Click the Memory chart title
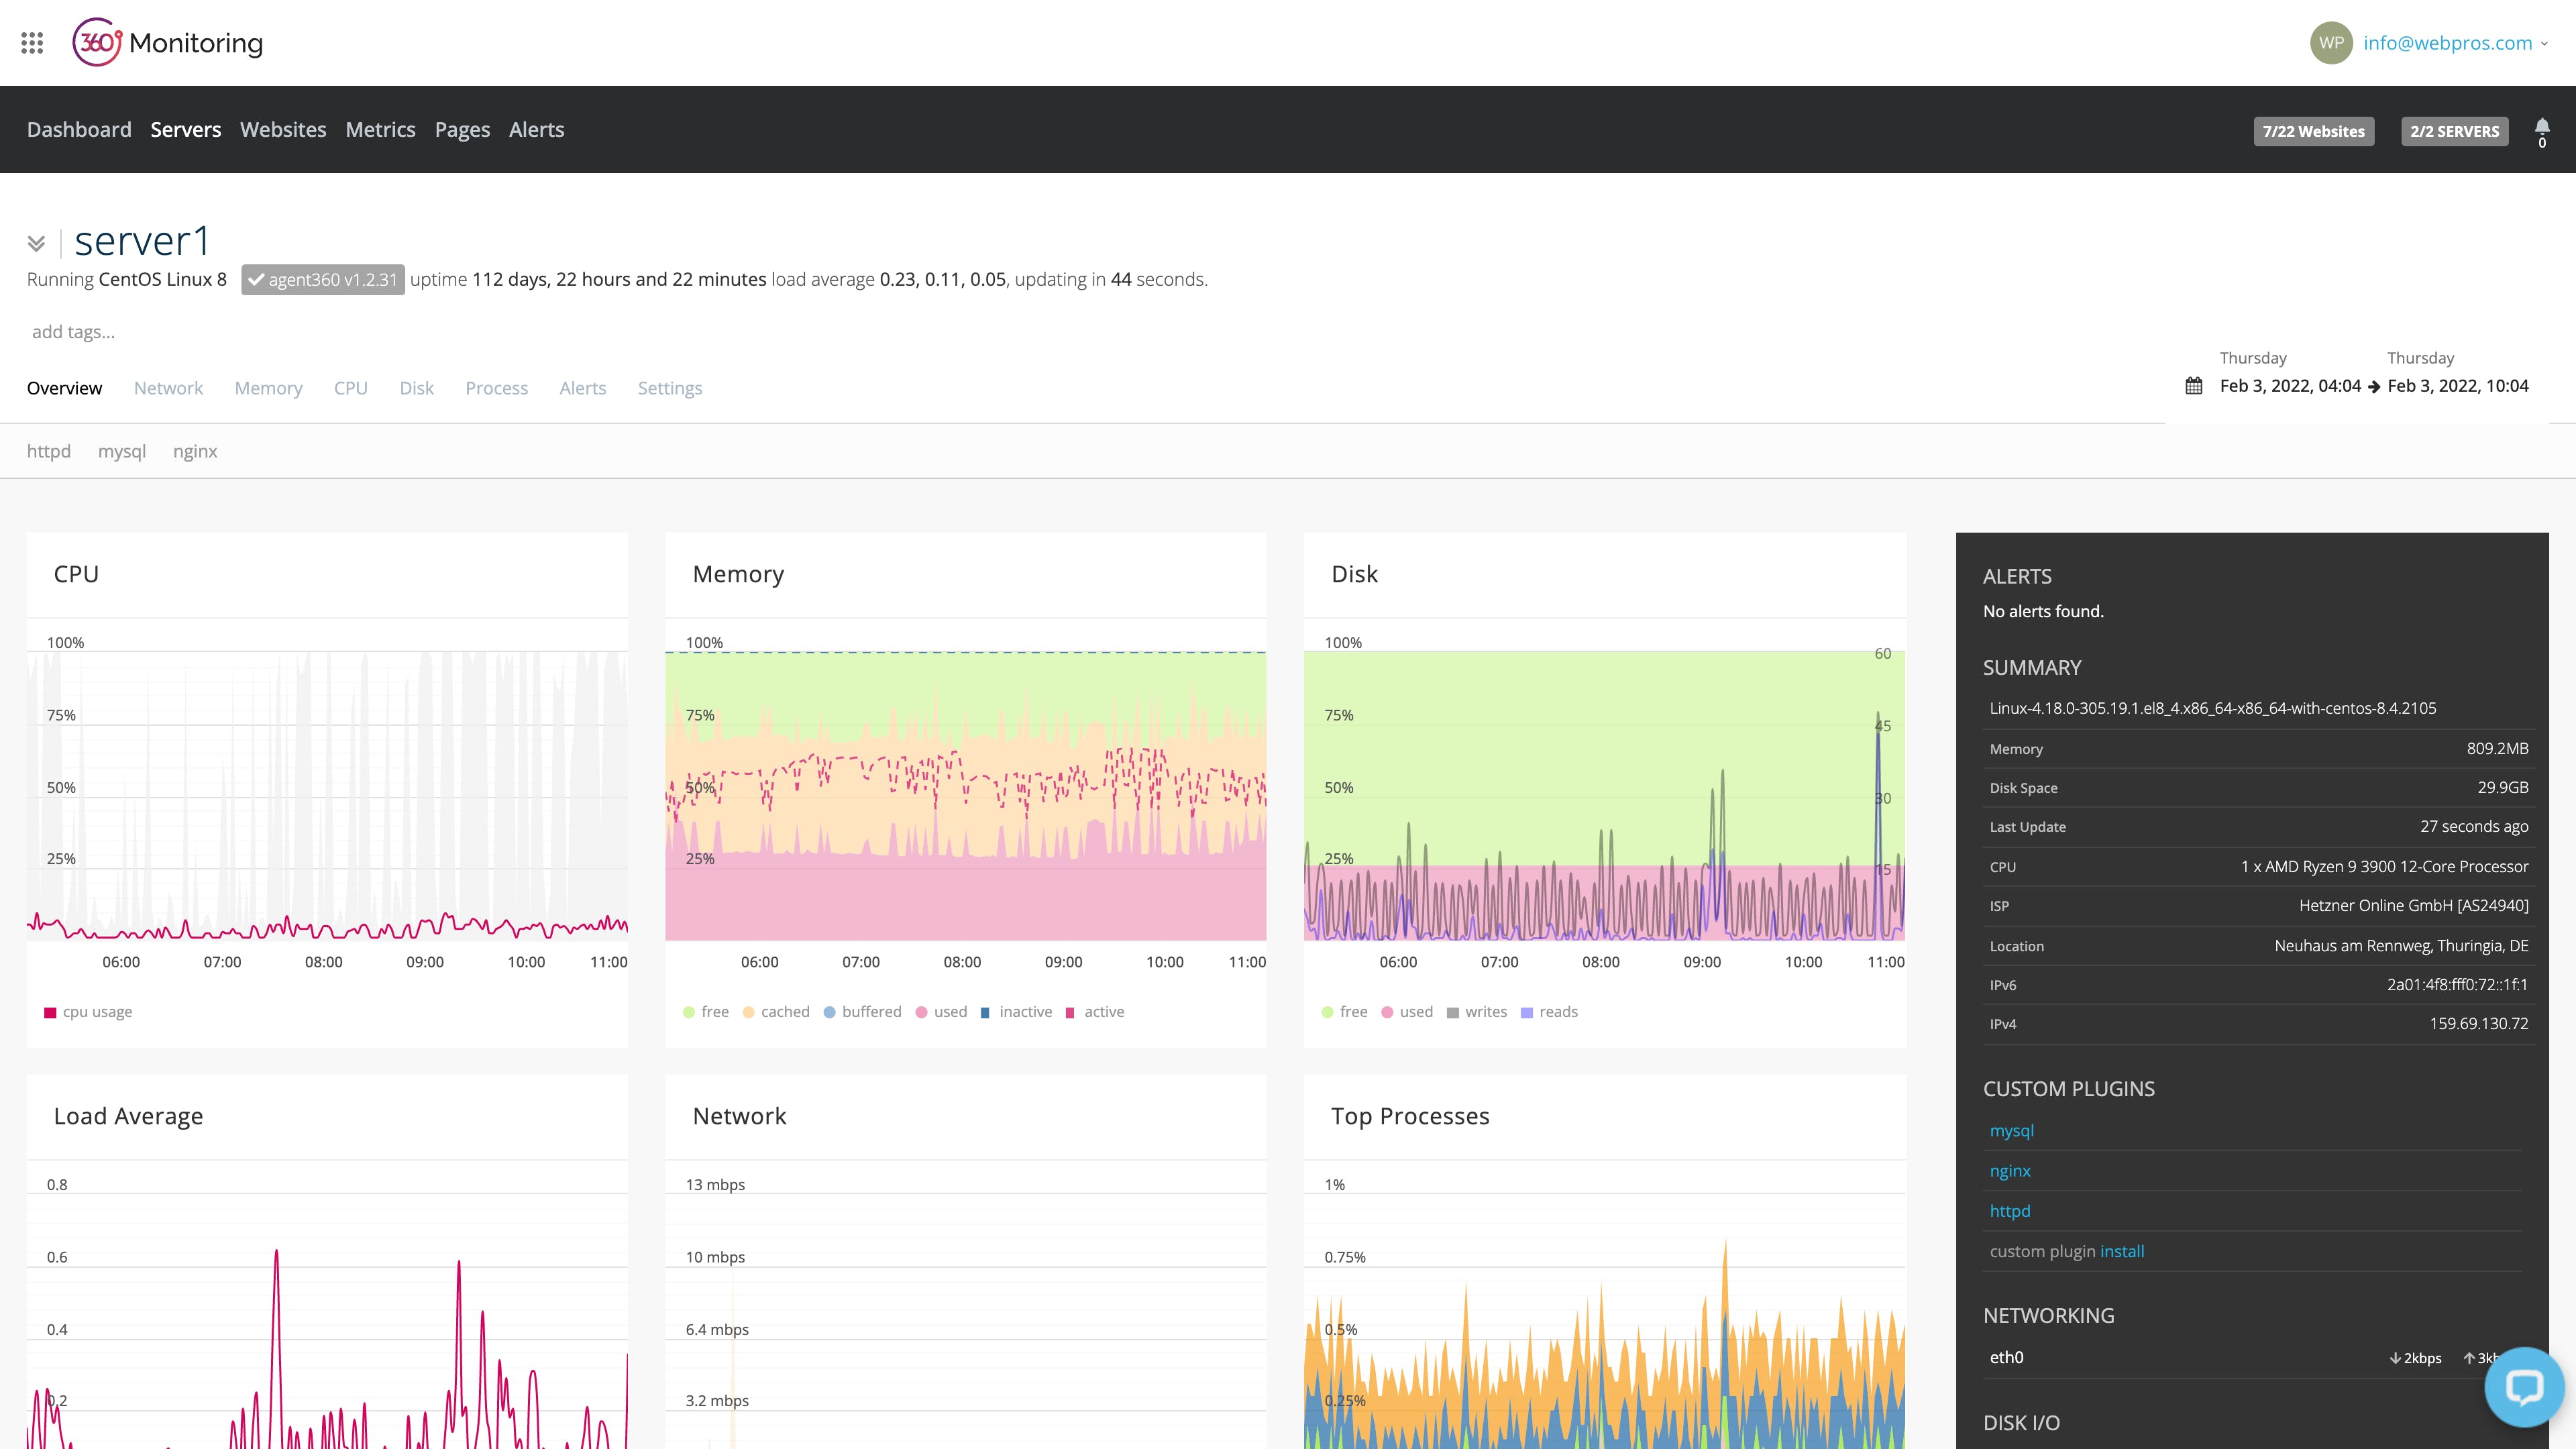Image resolution: width=2576 pixels, height=1449 pixels. pyautogui.click(x=738, y=574)
